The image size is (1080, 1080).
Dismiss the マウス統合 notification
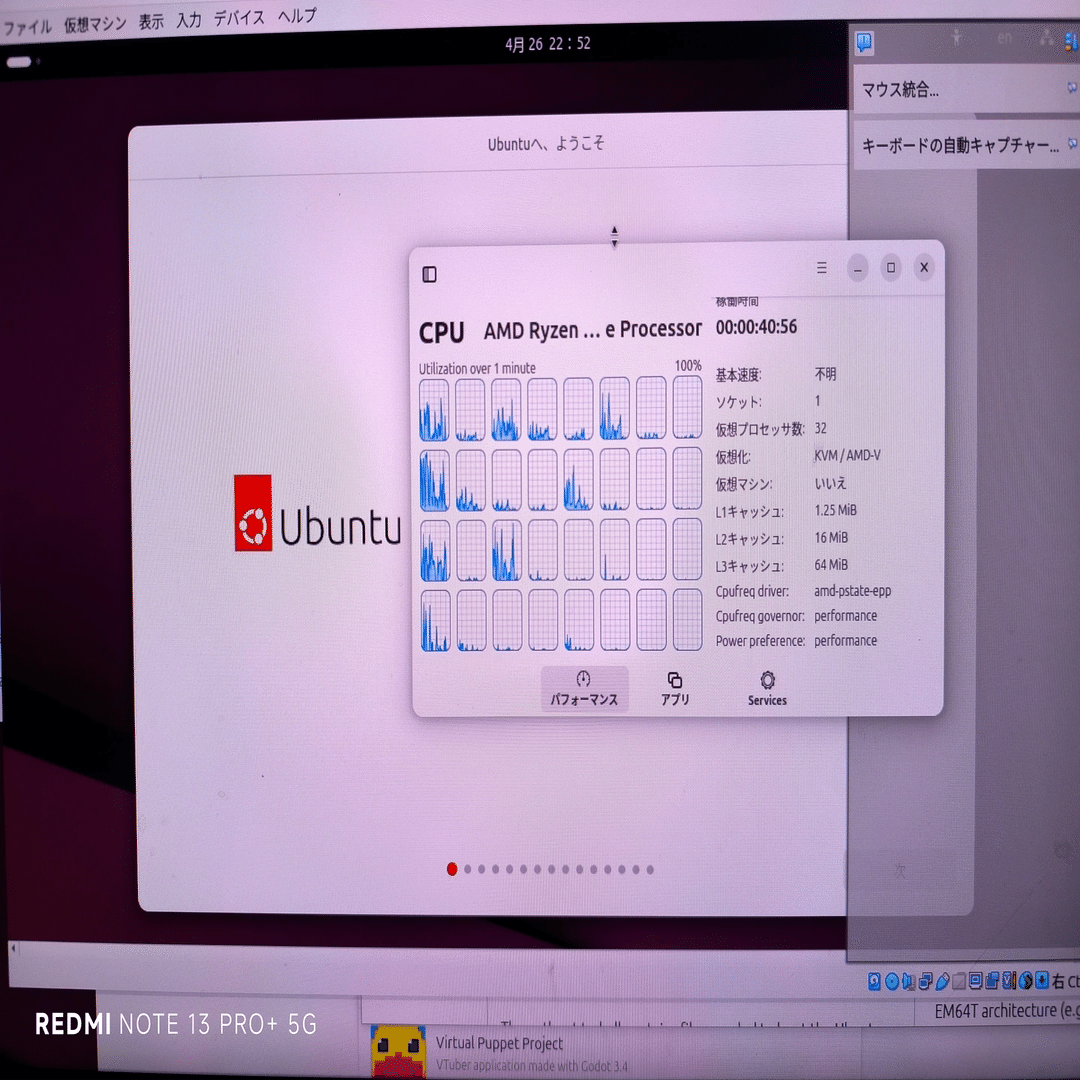[x=1072, y=90]
